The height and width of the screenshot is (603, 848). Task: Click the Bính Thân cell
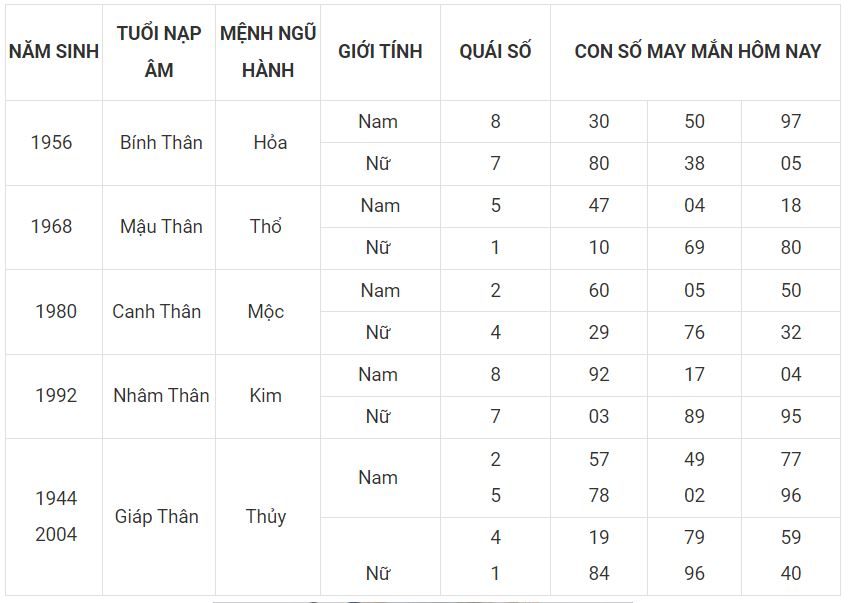(x=161, y=143)
